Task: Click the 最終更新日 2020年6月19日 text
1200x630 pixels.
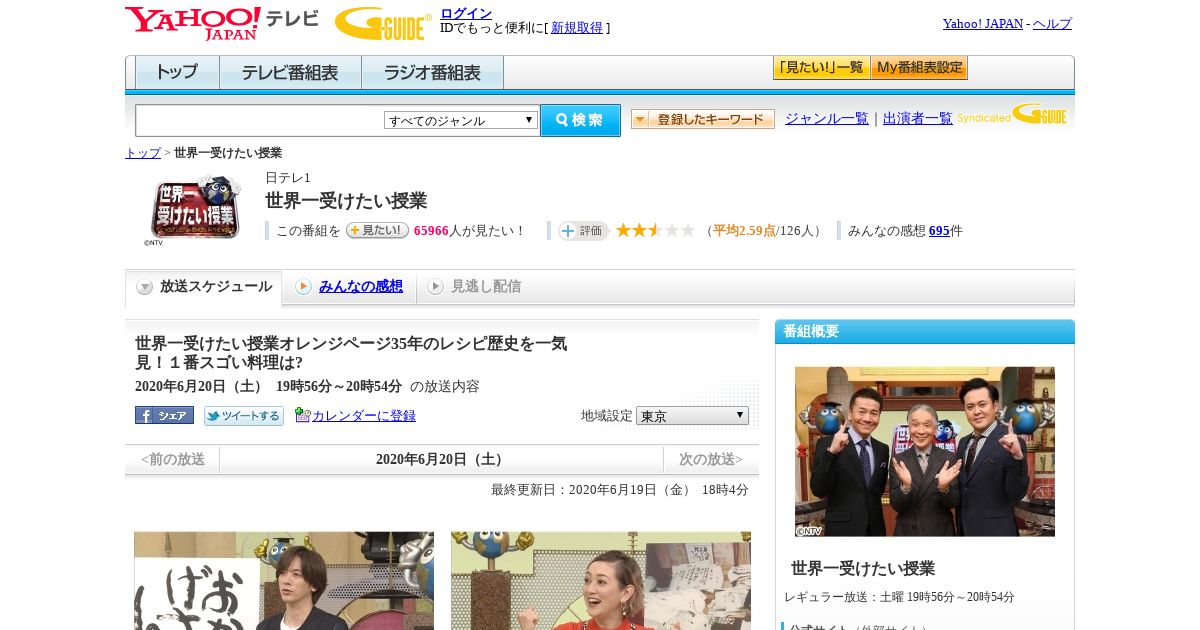Action: (x=620, y=490)
